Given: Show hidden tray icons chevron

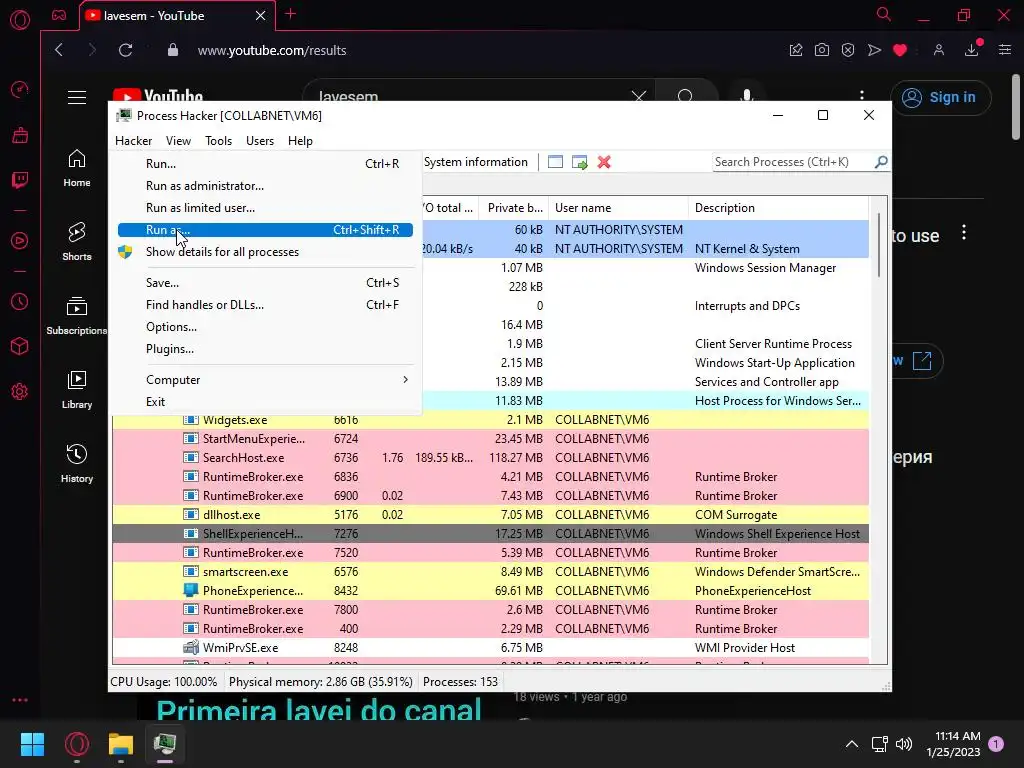Looking at the screenshot, I should coord(852,744).
